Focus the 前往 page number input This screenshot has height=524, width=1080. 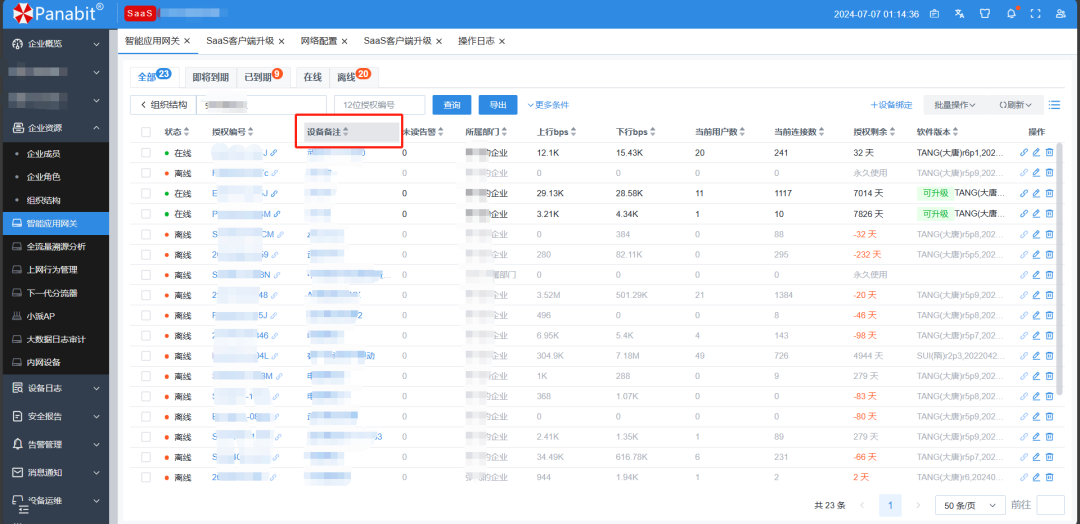point(1050,505)
